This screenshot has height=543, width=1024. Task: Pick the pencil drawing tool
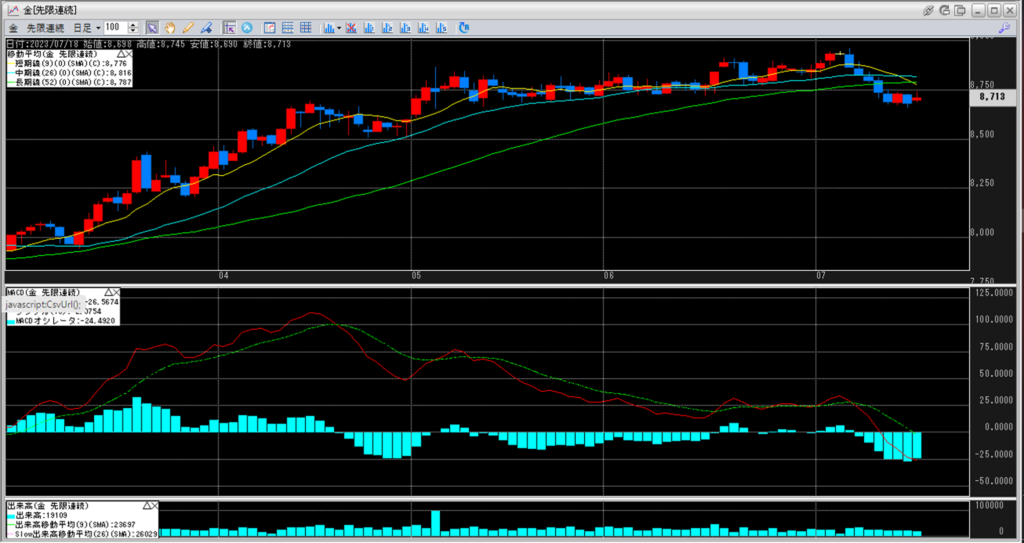click(187, 27)
